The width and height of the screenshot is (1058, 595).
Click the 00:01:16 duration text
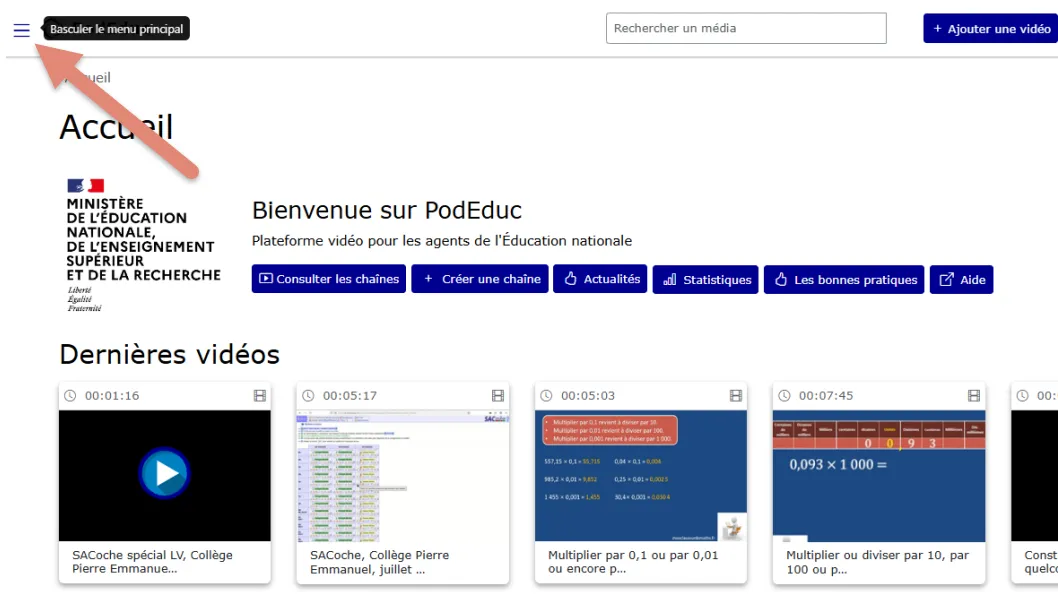tap(112, 396)
